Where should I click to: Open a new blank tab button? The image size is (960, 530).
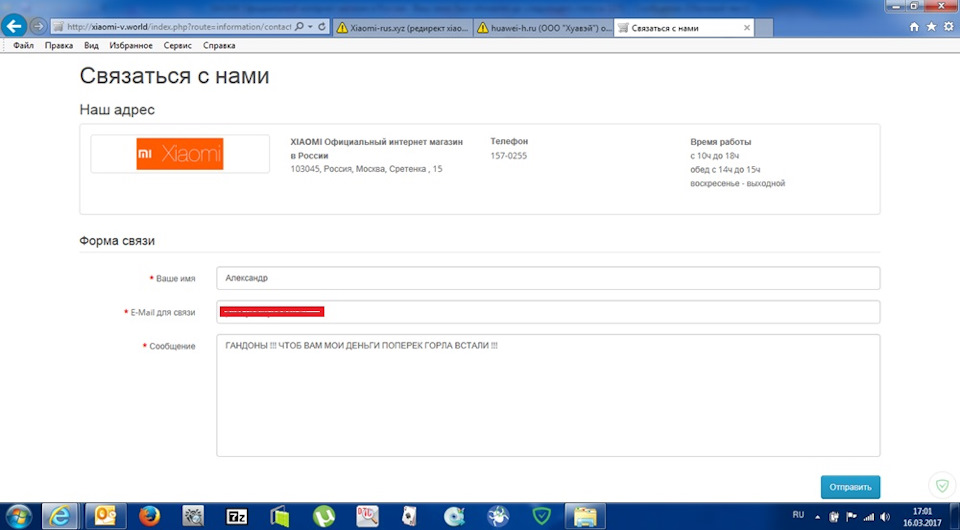click(763, 28)
